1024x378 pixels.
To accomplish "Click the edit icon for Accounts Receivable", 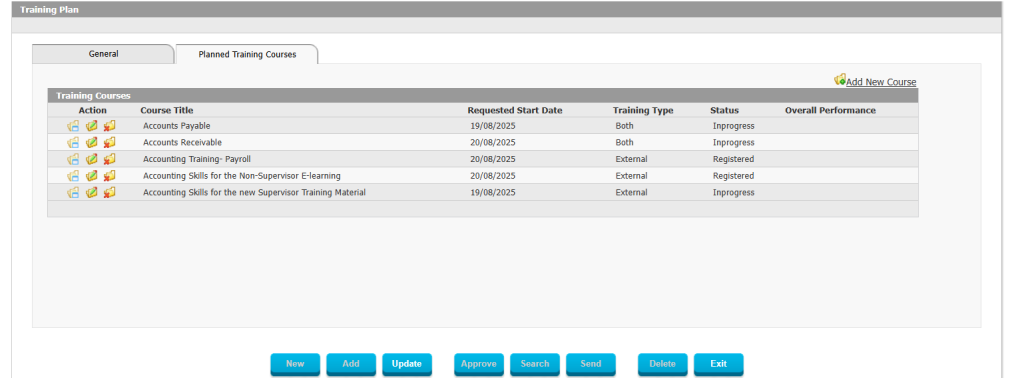I will click(91, 142).
